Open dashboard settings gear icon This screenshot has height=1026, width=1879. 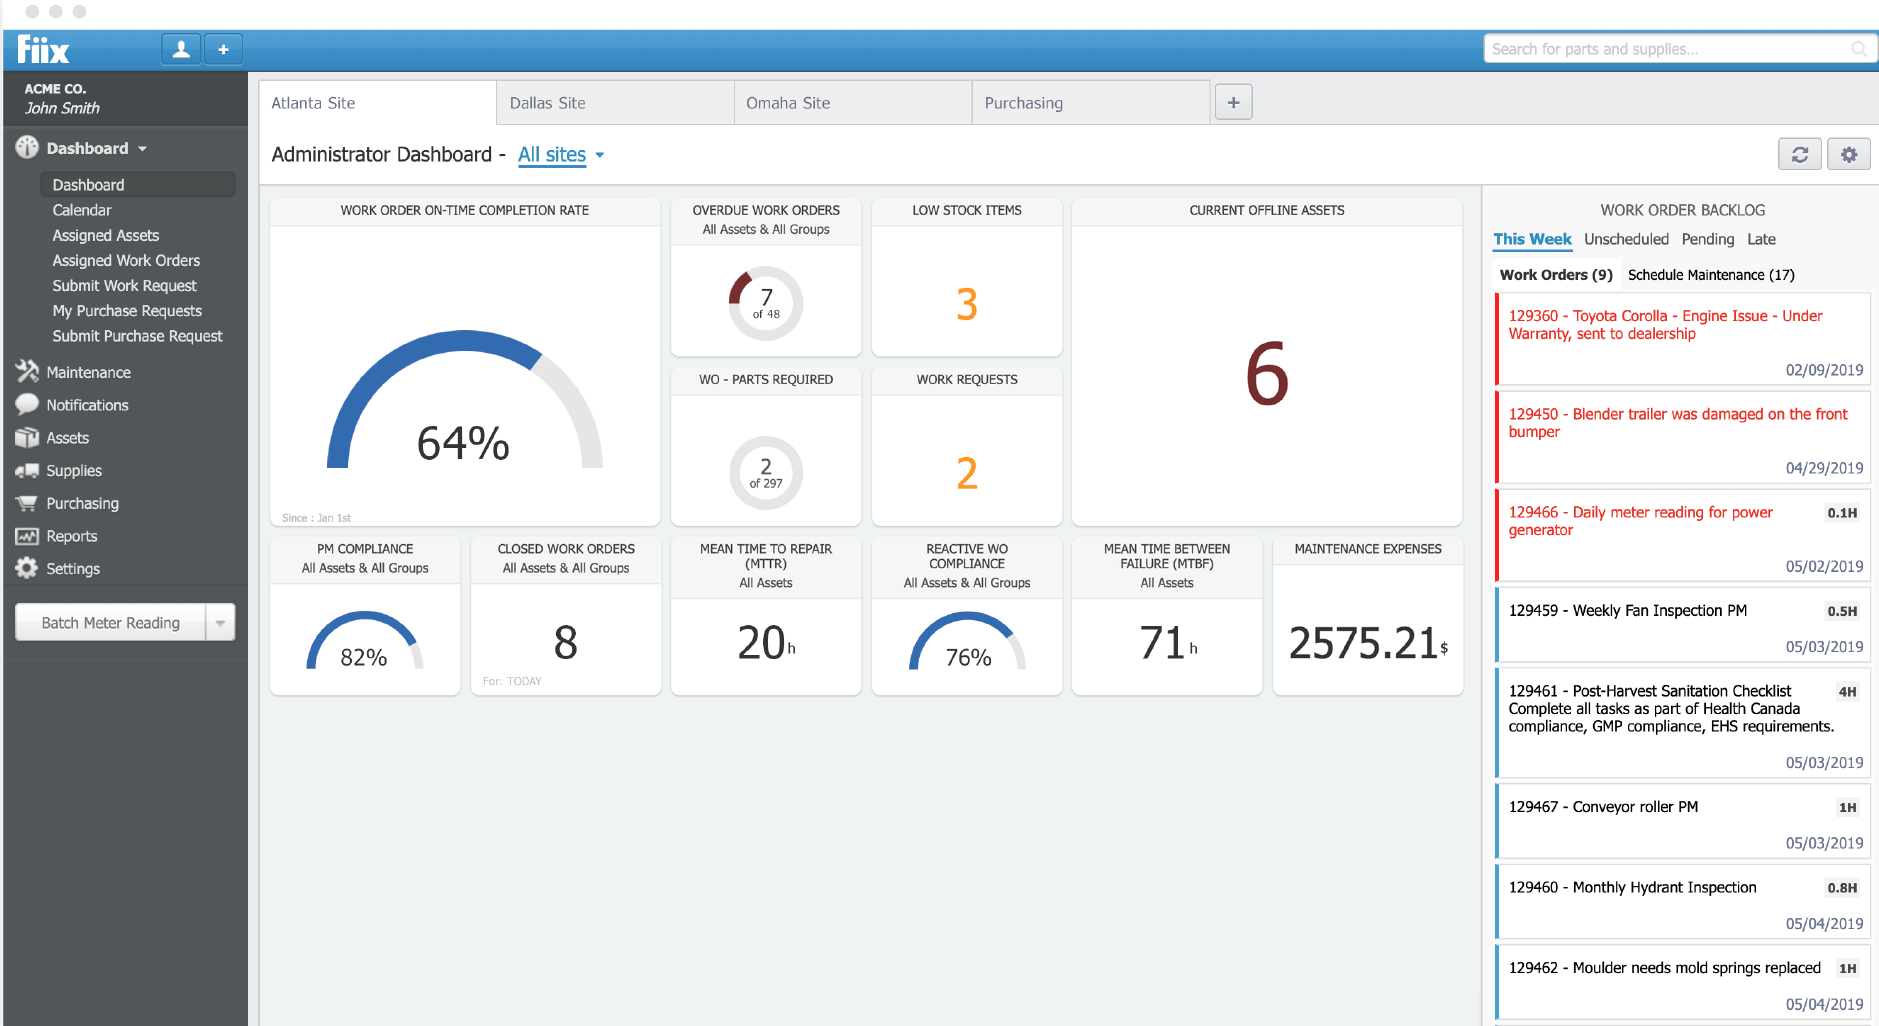tap(1849, 154)
